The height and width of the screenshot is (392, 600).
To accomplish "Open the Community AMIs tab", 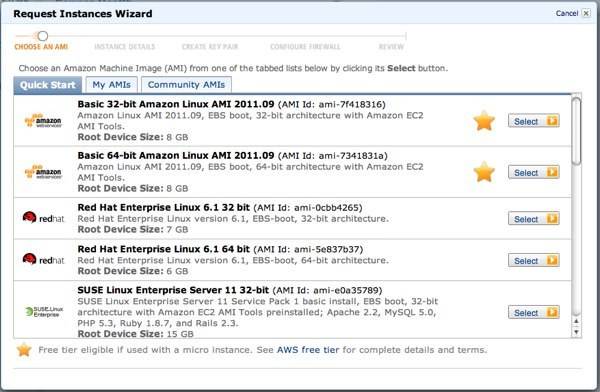I will click(186, 85).
